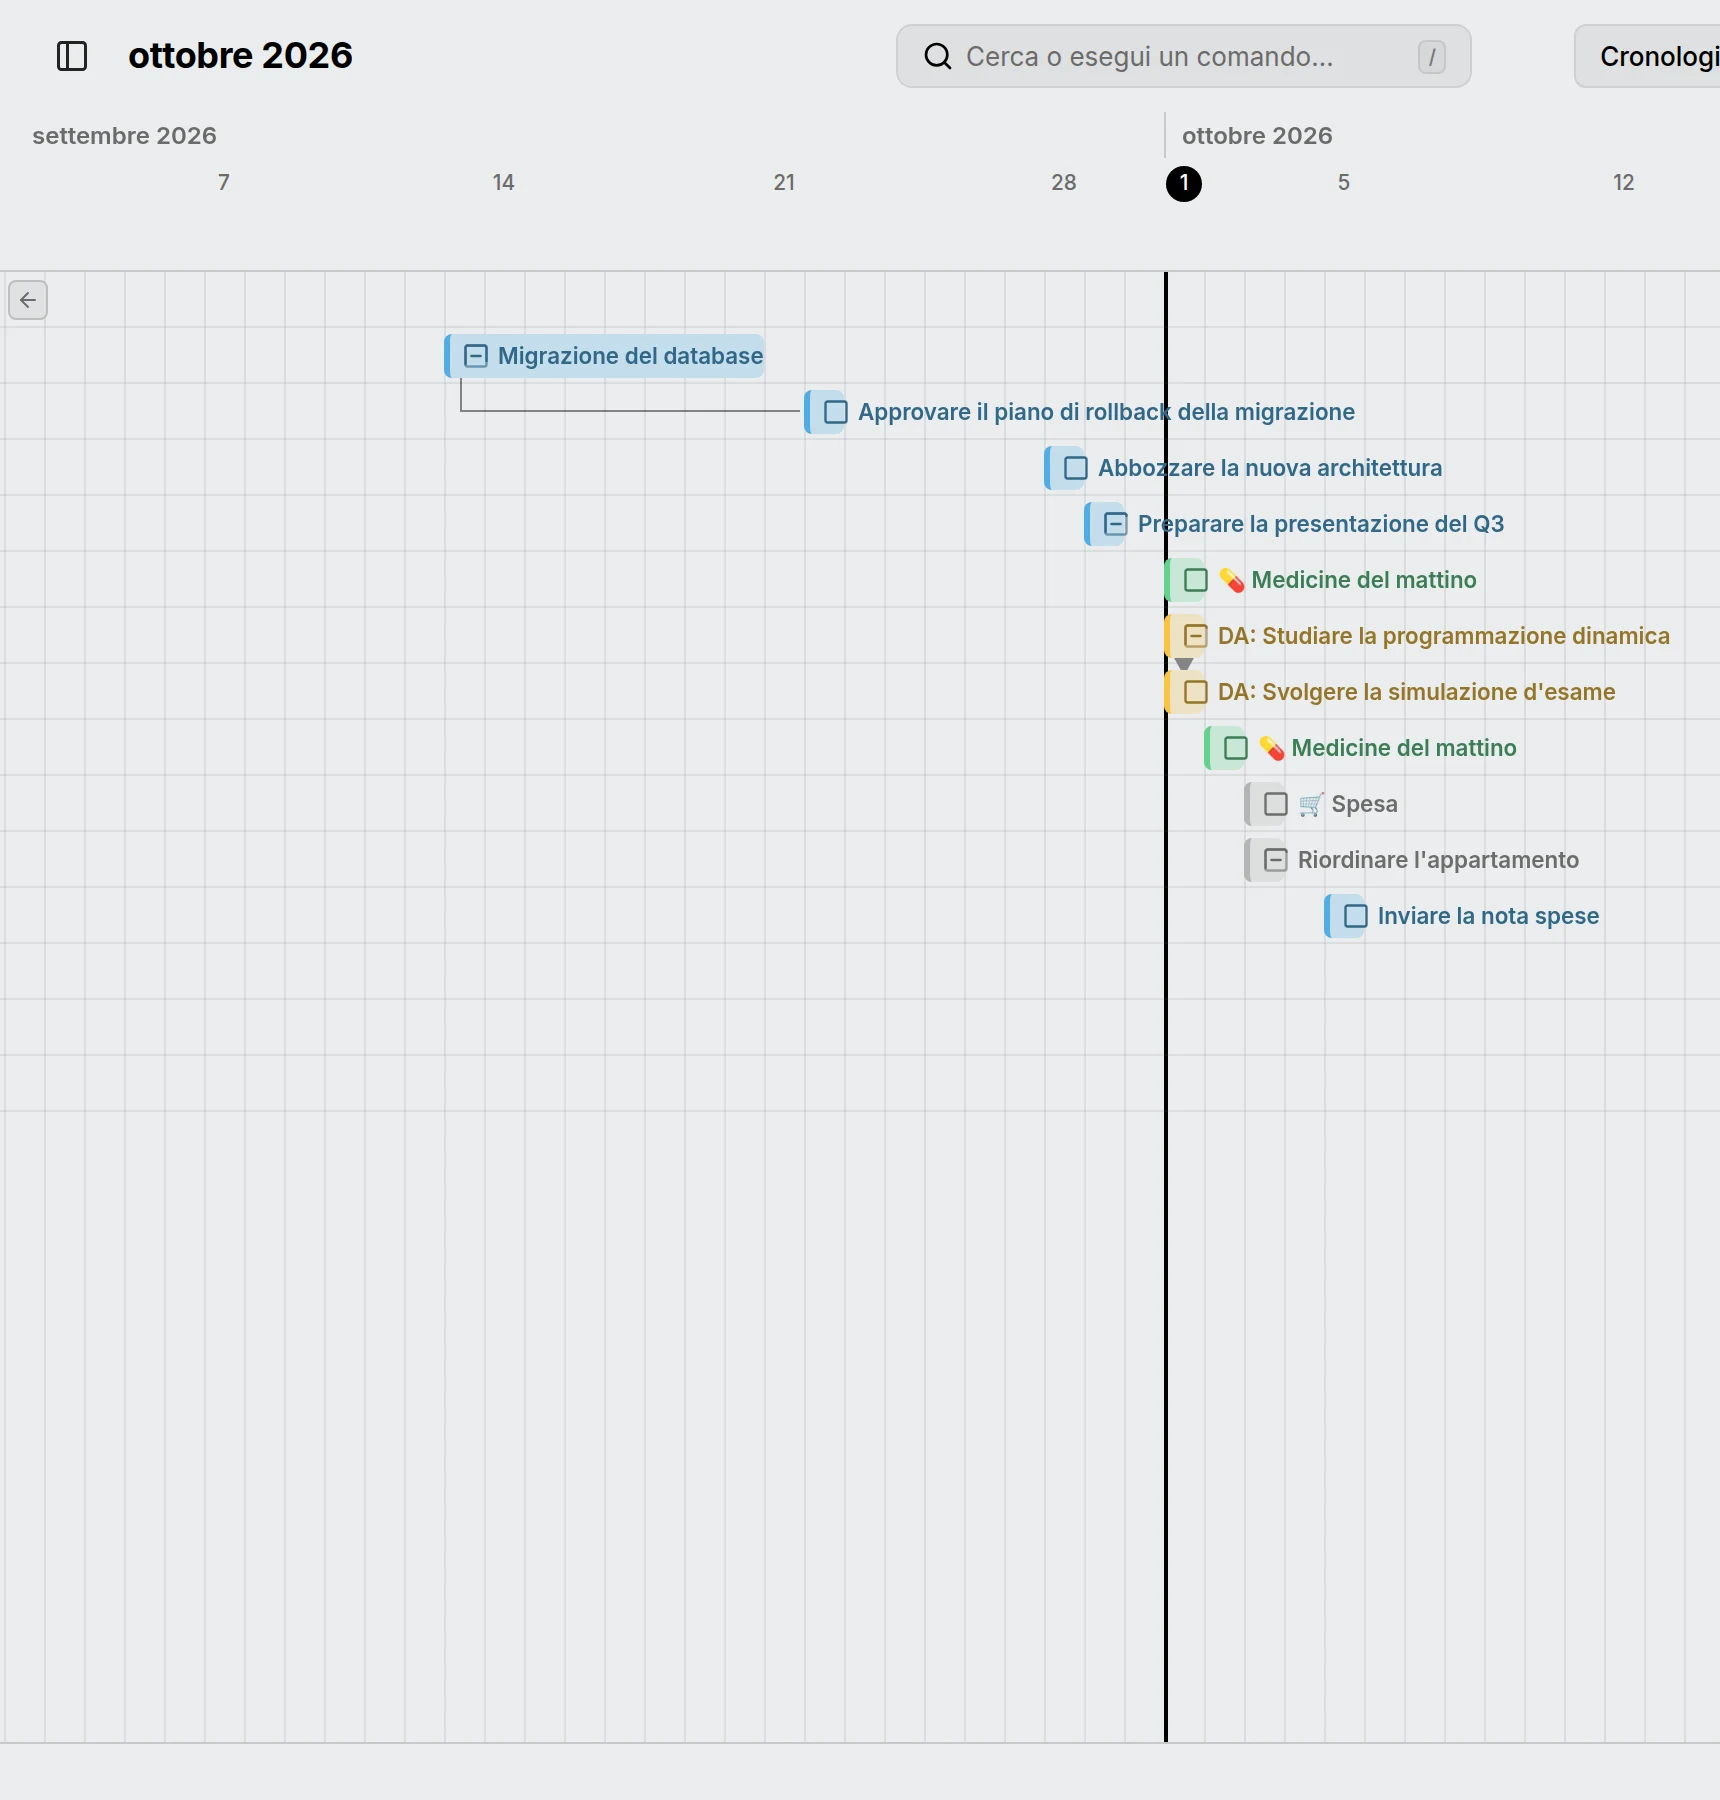The height and width of the screenshot is (1800, 1720).
Task: Click shopping cart emoji on Spesa
Action: pyautogui.click(x=1311, y=804)
